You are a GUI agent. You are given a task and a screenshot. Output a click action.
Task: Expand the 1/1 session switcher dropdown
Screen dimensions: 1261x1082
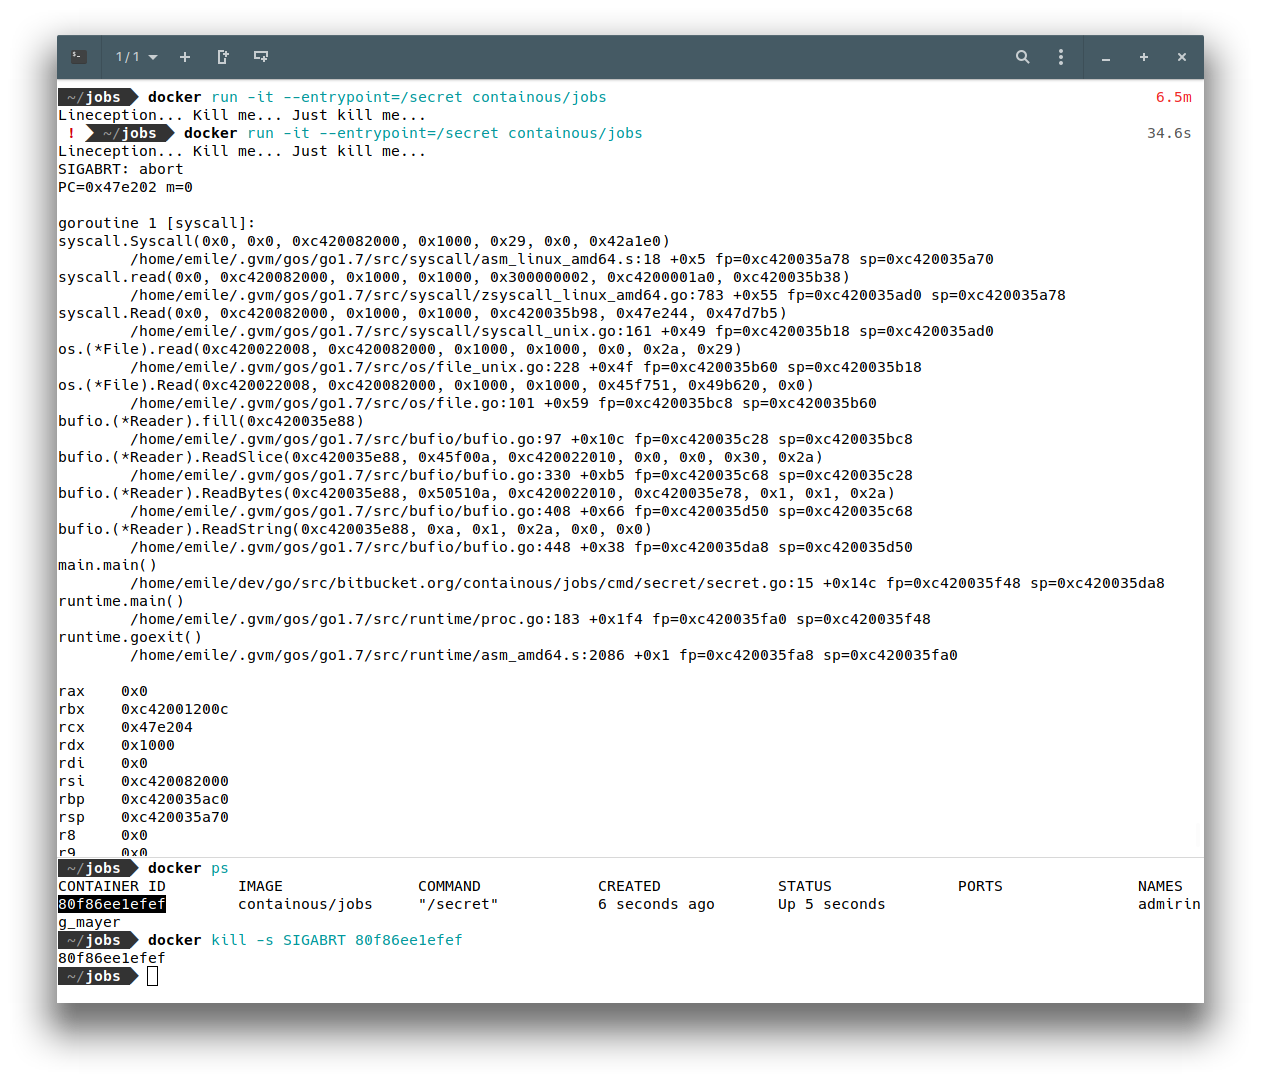[x=136, y=57]
